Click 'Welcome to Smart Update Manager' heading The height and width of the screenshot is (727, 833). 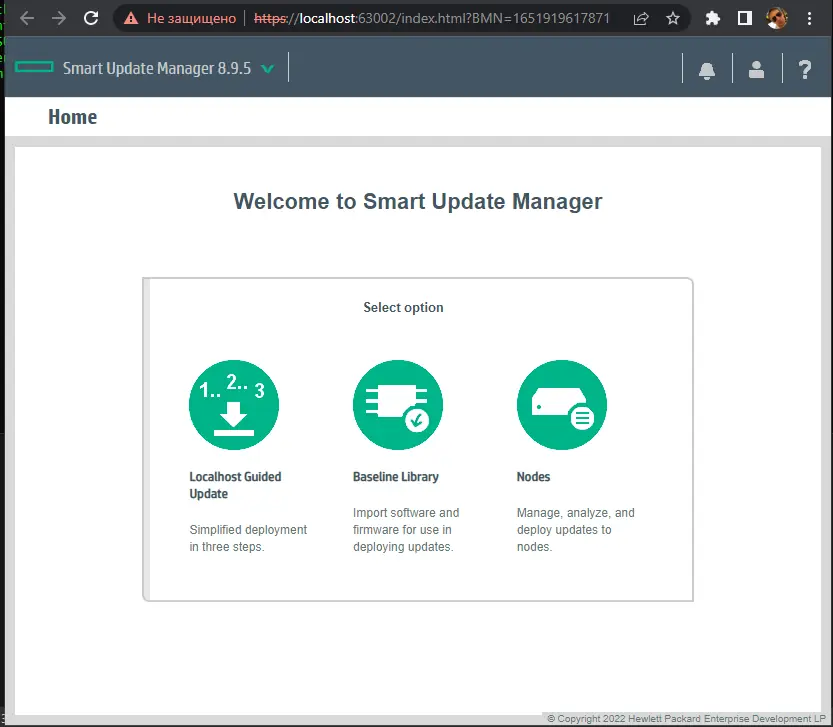(x=418, y=201)
